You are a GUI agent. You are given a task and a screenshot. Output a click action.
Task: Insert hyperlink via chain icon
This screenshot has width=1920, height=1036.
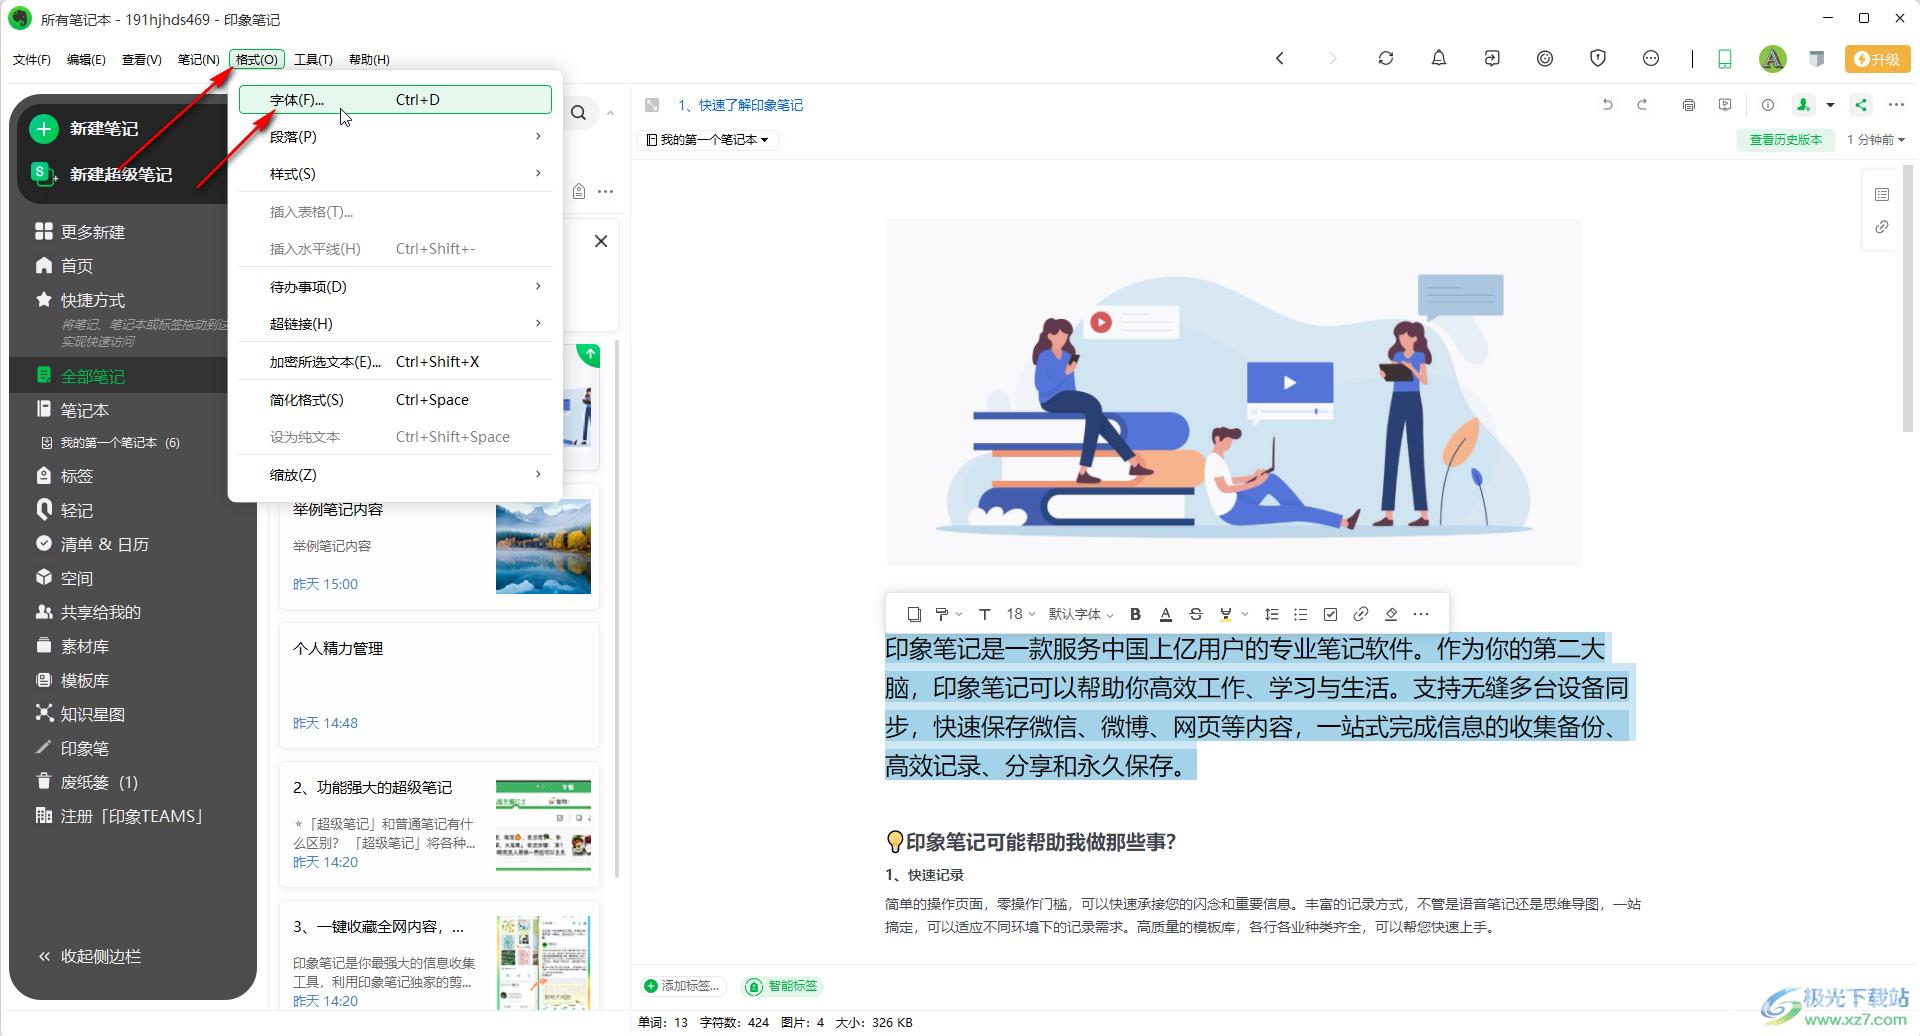click(1361, 614)
